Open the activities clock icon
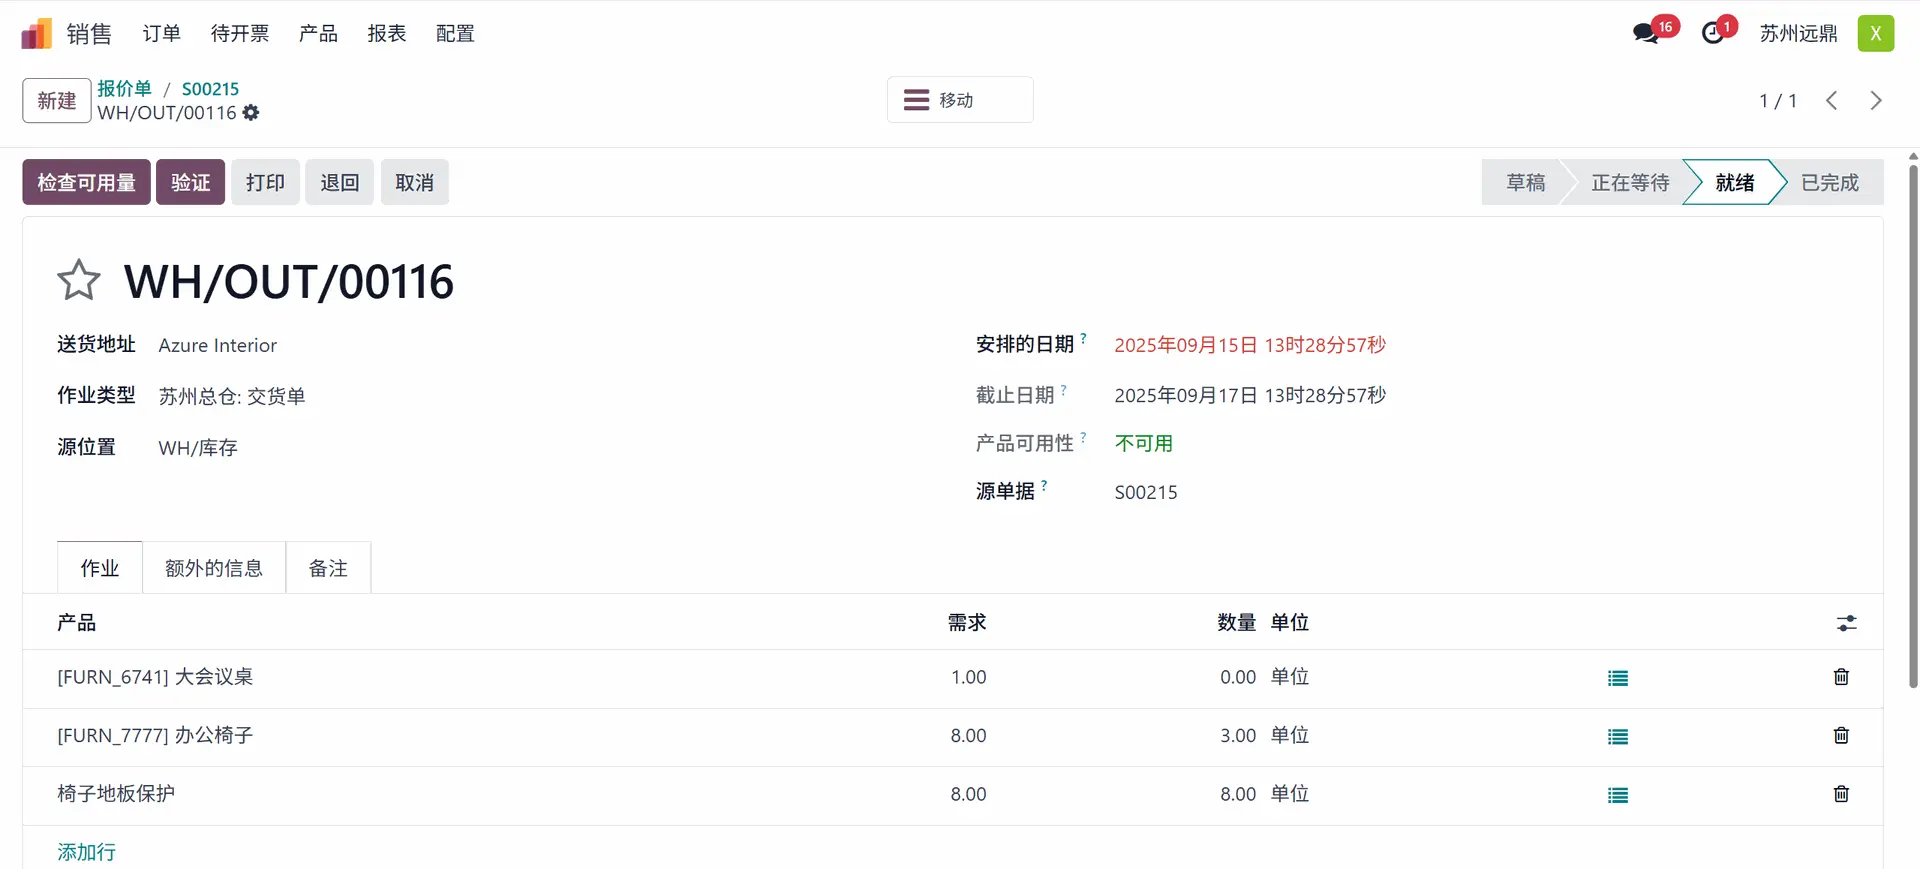The image size is (1920, 869). [x=1713, y=34]
